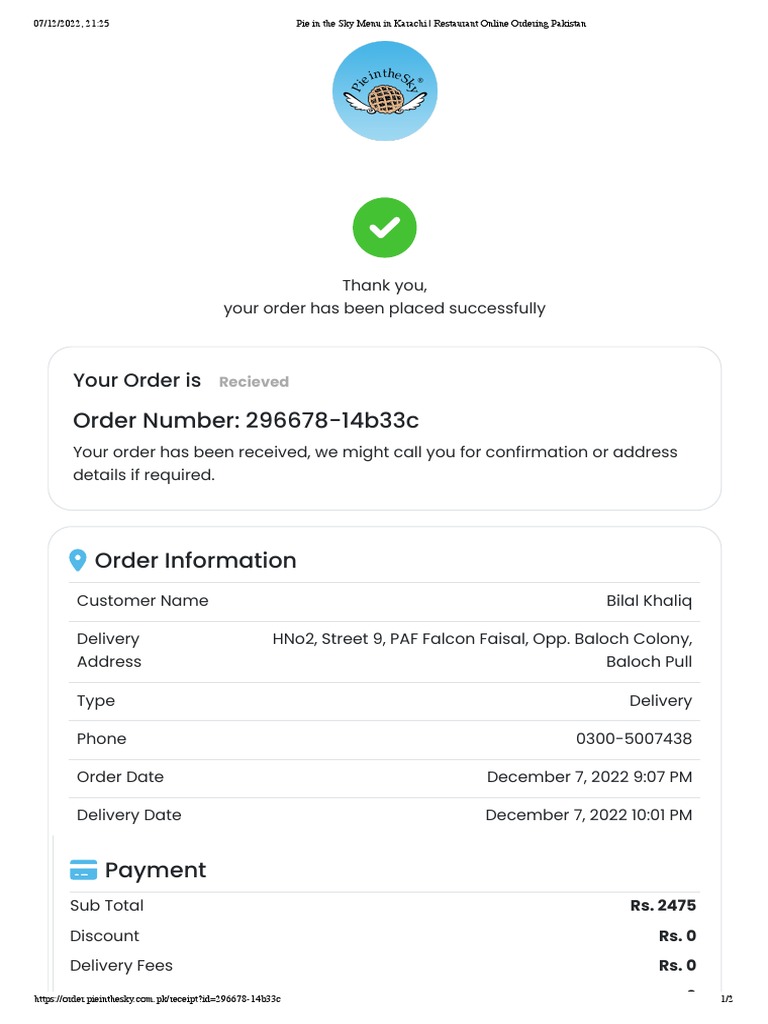
Task: Click the Payment credit card icon
Action: (84, 870)
